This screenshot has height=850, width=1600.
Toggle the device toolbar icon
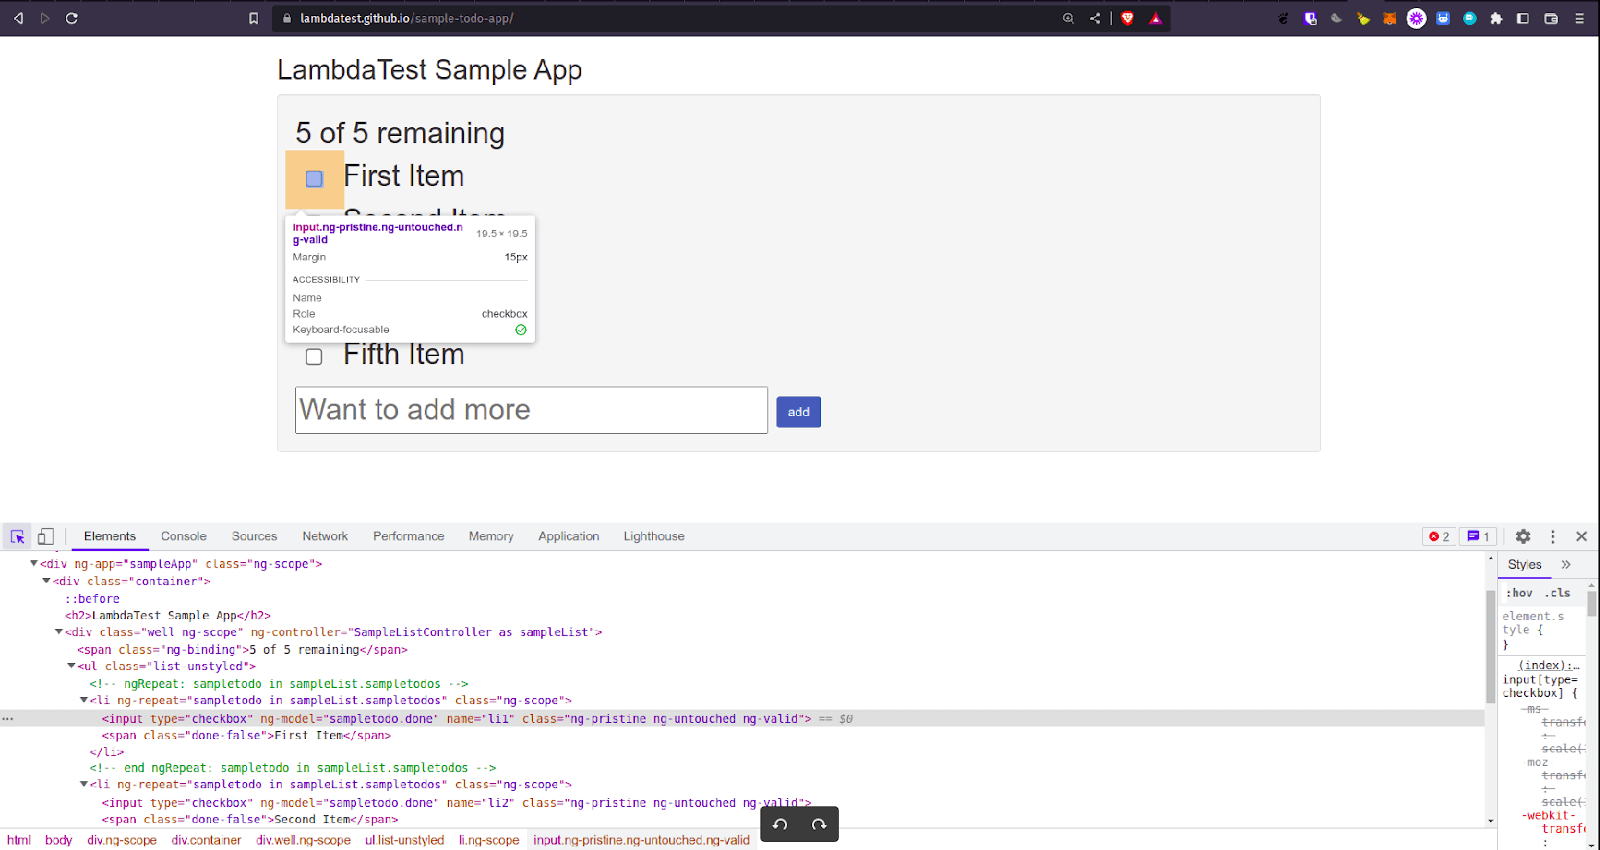click(x=46, y=537)
